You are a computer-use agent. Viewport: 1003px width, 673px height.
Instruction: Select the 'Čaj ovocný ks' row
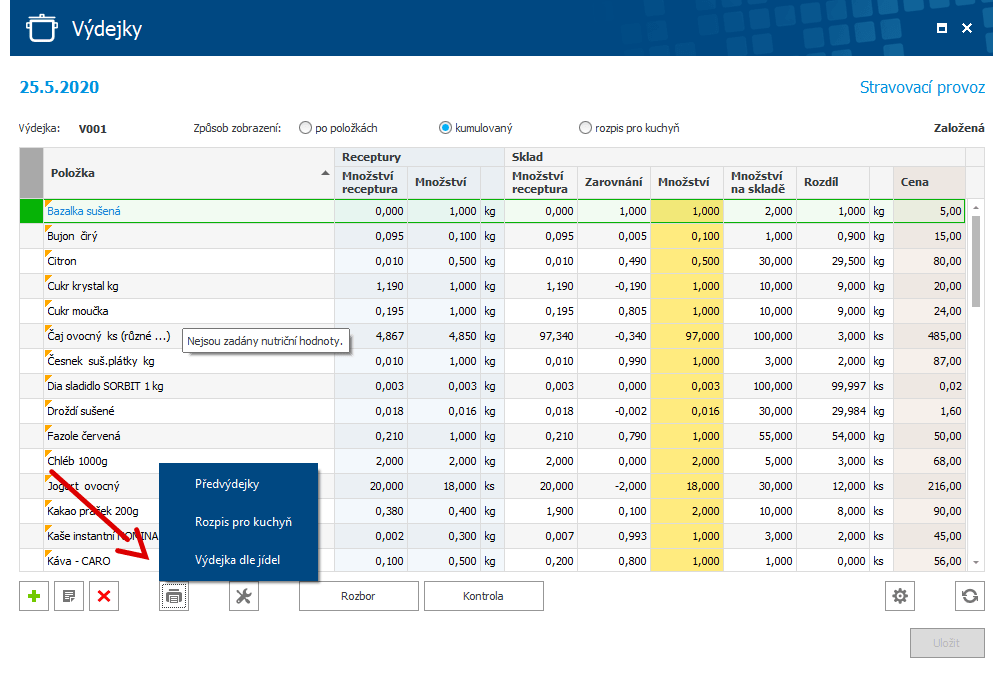(x=493, y=336)
